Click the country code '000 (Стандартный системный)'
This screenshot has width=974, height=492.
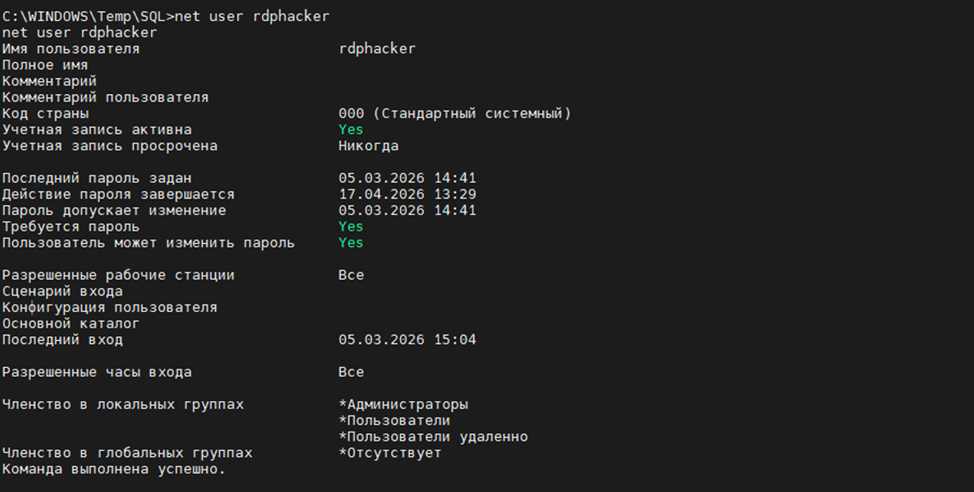pyautogui.click(x=455, y=113)
